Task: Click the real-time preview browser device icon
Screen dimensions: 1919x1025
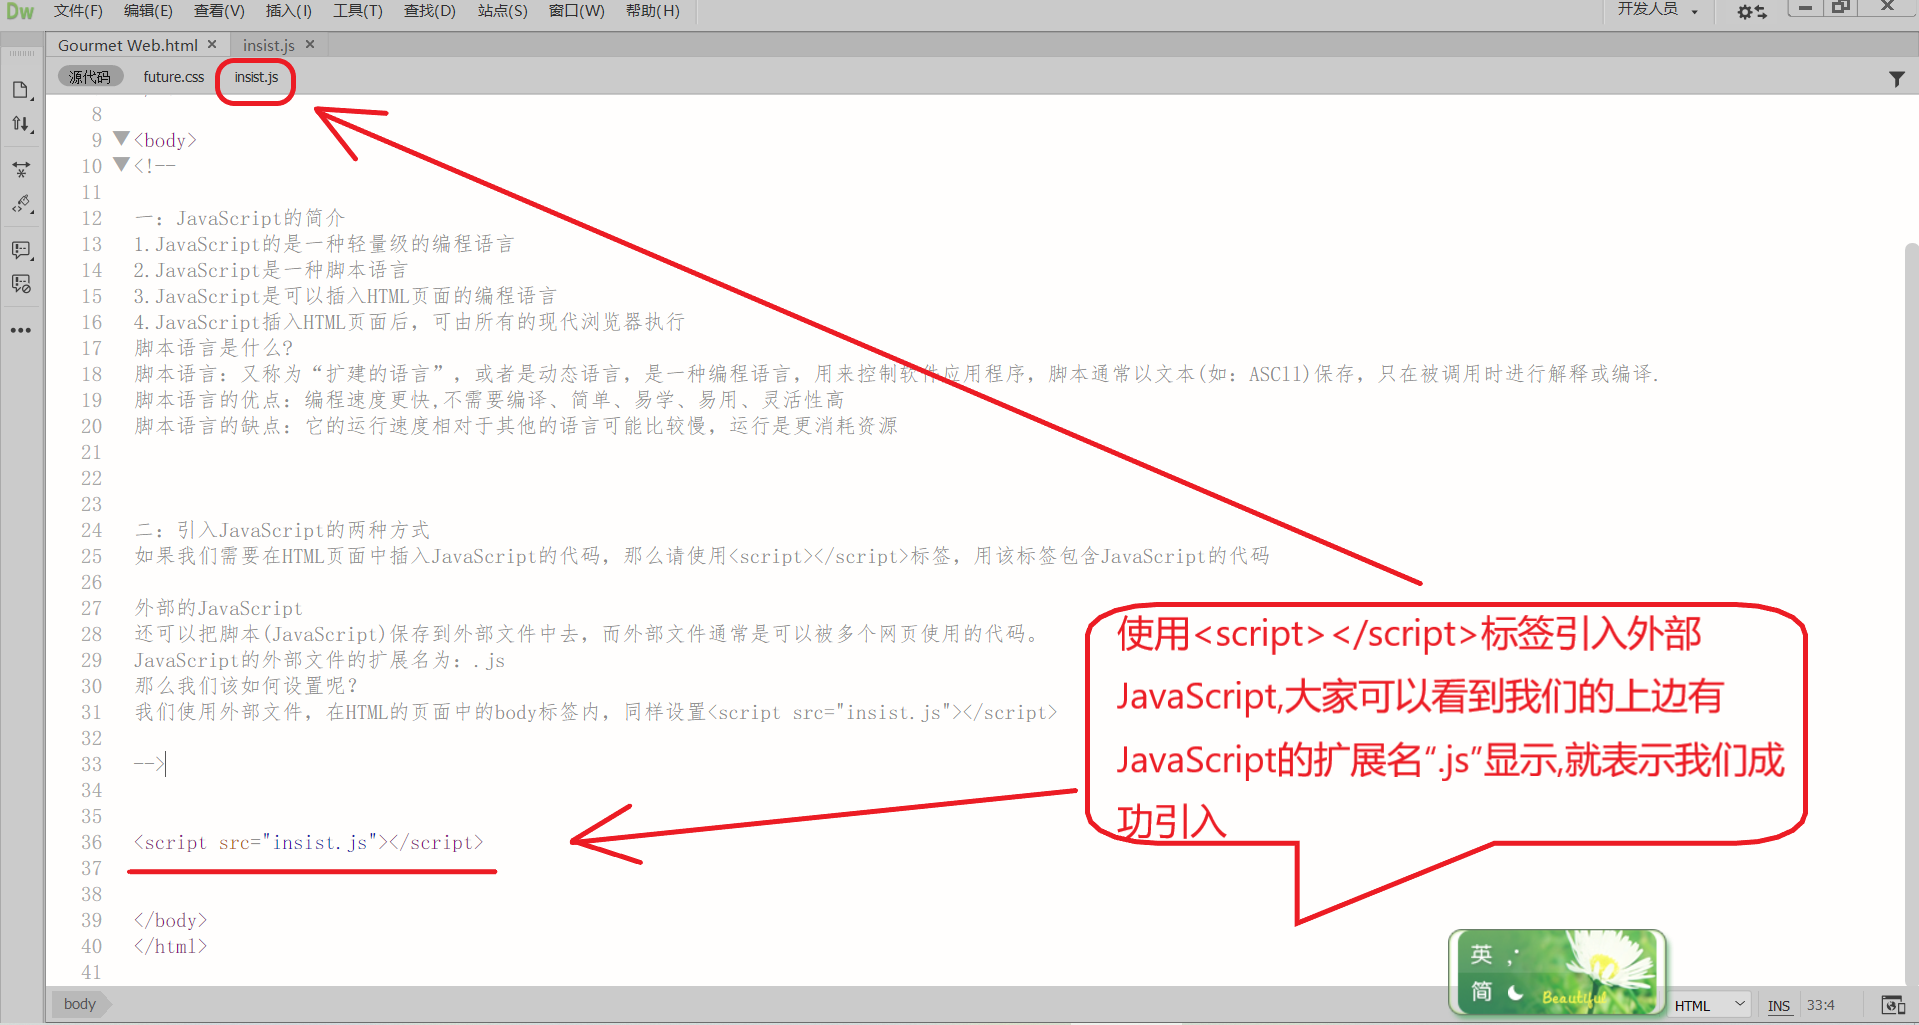Action: point(1892,1005)
